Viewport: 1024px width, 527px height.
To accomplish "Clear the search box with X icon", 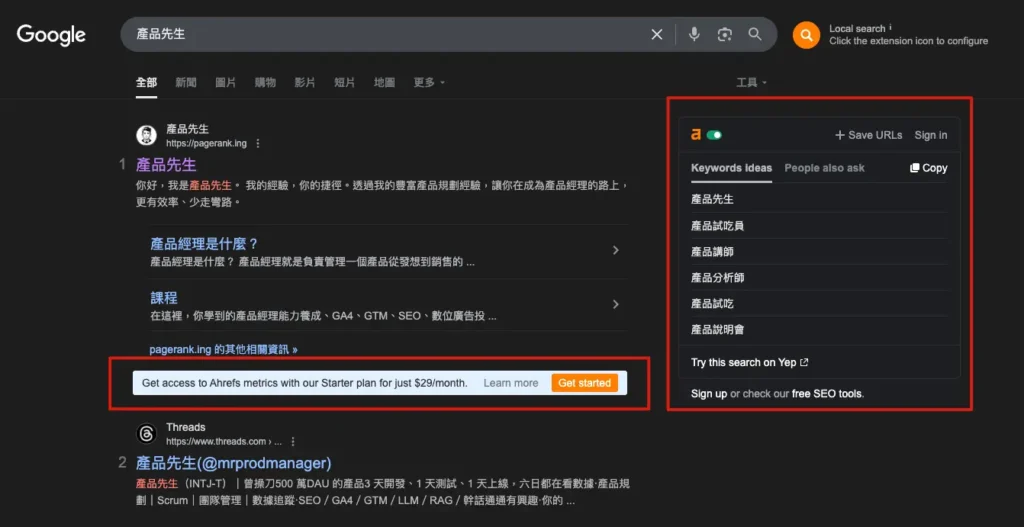I will click(657, 35).
